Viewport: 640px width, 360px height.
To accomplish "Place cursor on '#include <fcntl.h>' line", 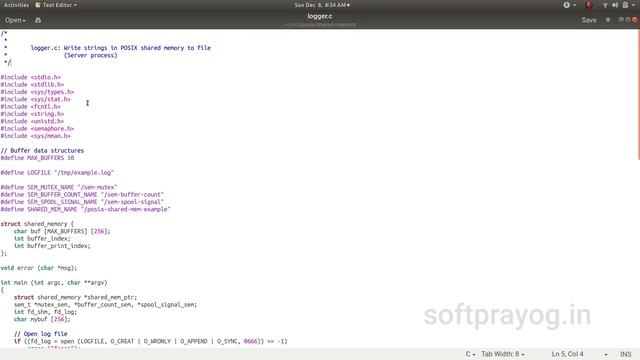I will (31, 107).
